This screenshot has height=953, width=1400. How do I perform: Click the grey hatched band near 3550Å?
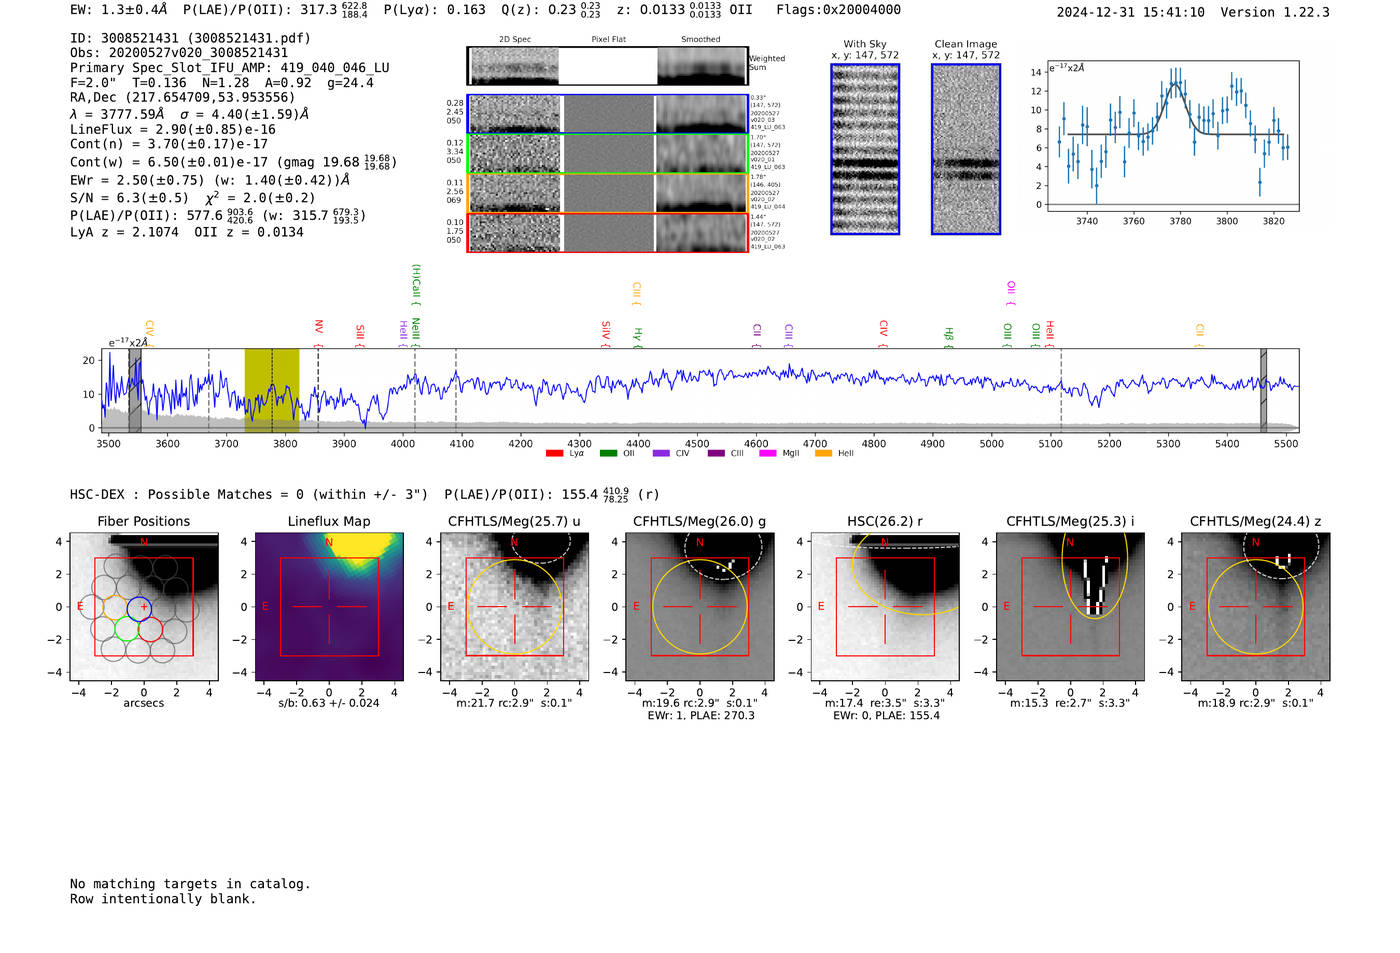135,390
